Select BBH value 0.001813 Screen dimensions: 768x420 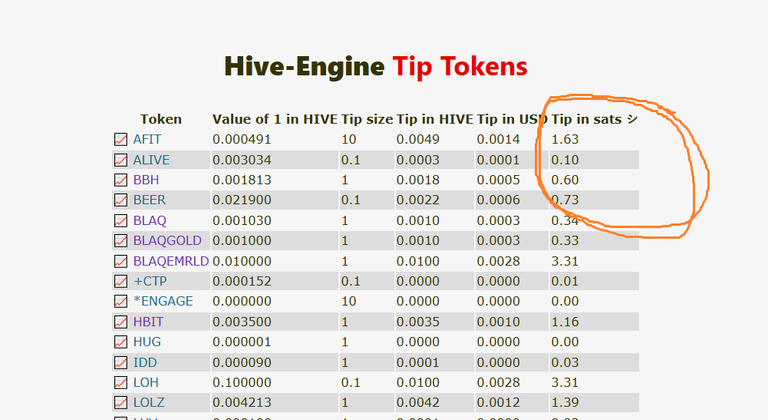point(241,180)
